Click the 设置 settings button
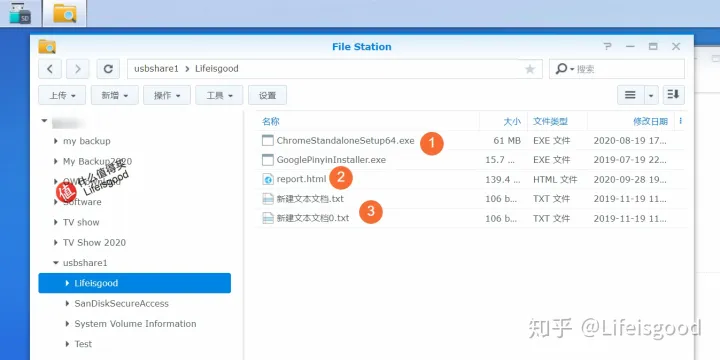 click(x=267, y=95)
